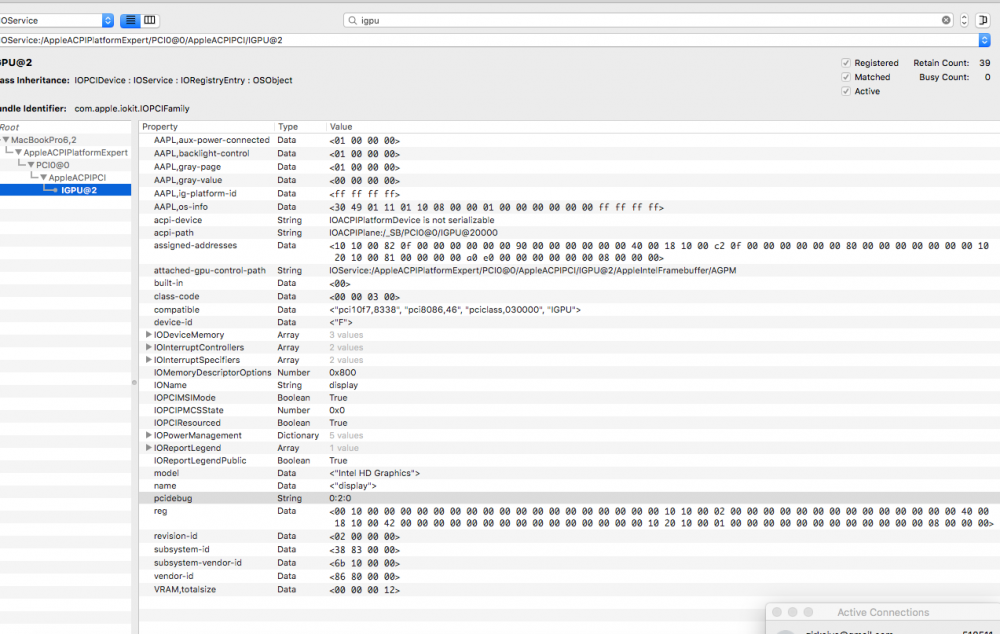
Task: Step through search results arrows
Action: coord(964,20)
